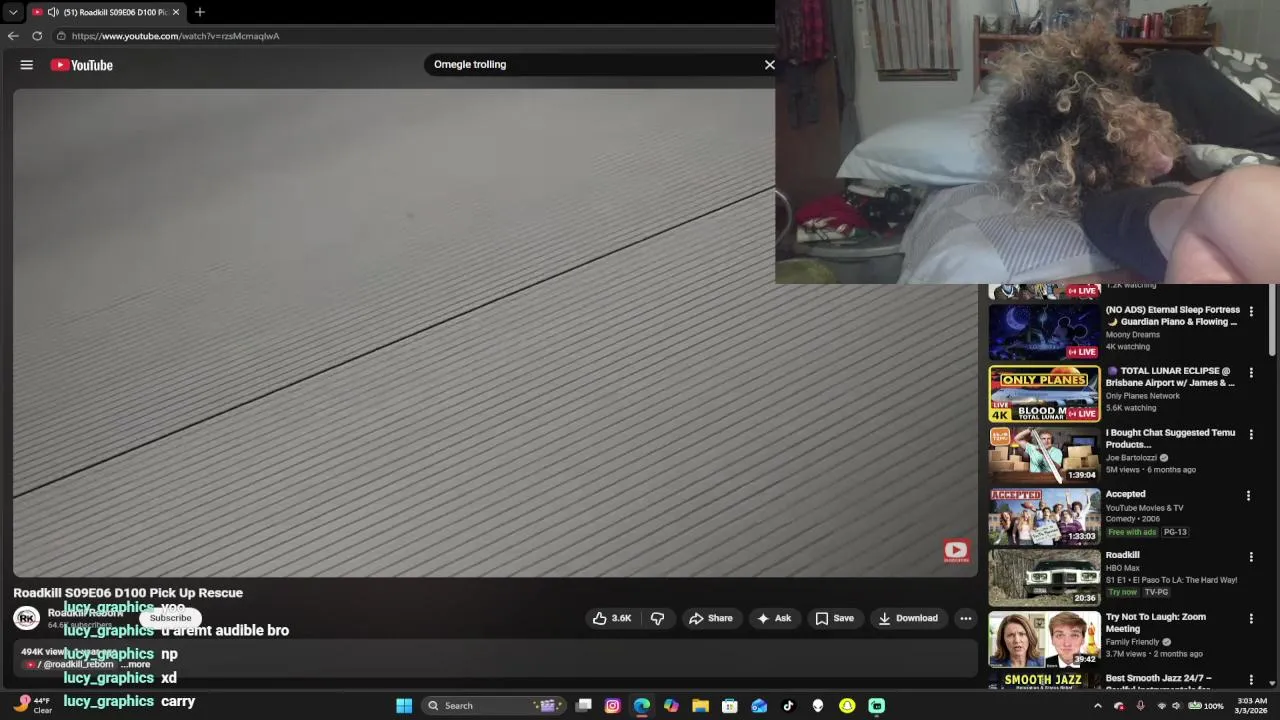1280x720 pixels.
Task: Click the address bar URL
Action: tap(175, 36)
